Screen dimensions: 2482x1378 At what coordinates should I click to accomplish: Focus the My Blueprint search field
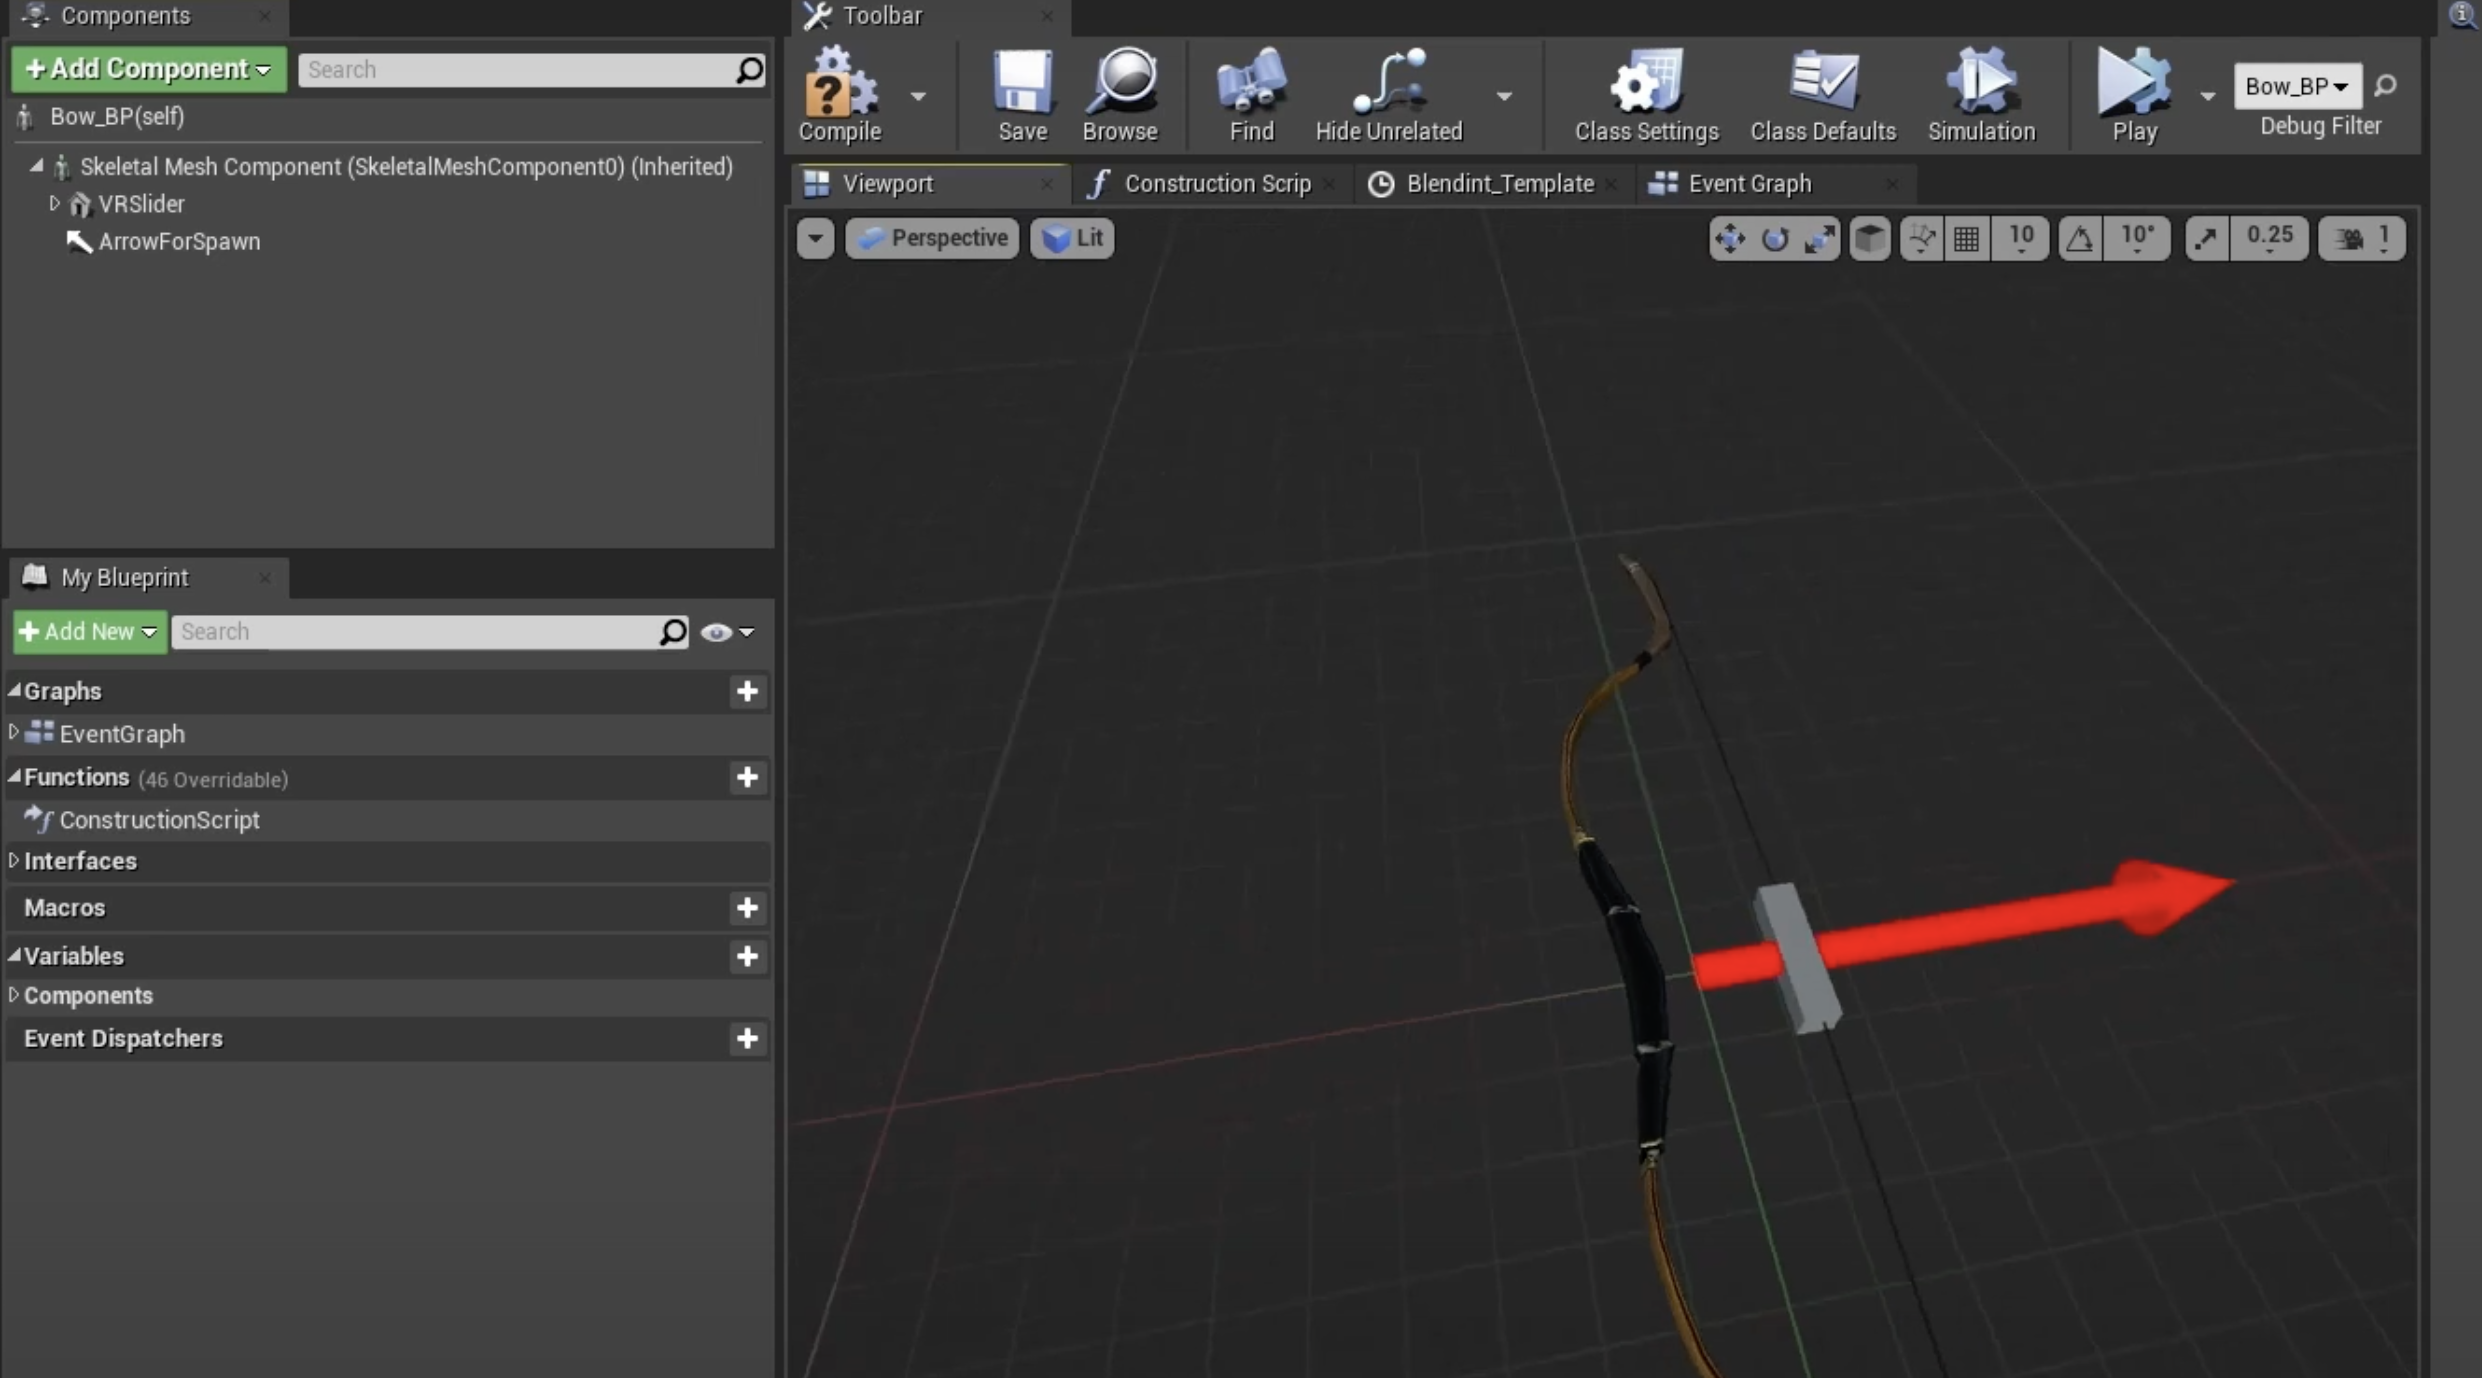415,632
